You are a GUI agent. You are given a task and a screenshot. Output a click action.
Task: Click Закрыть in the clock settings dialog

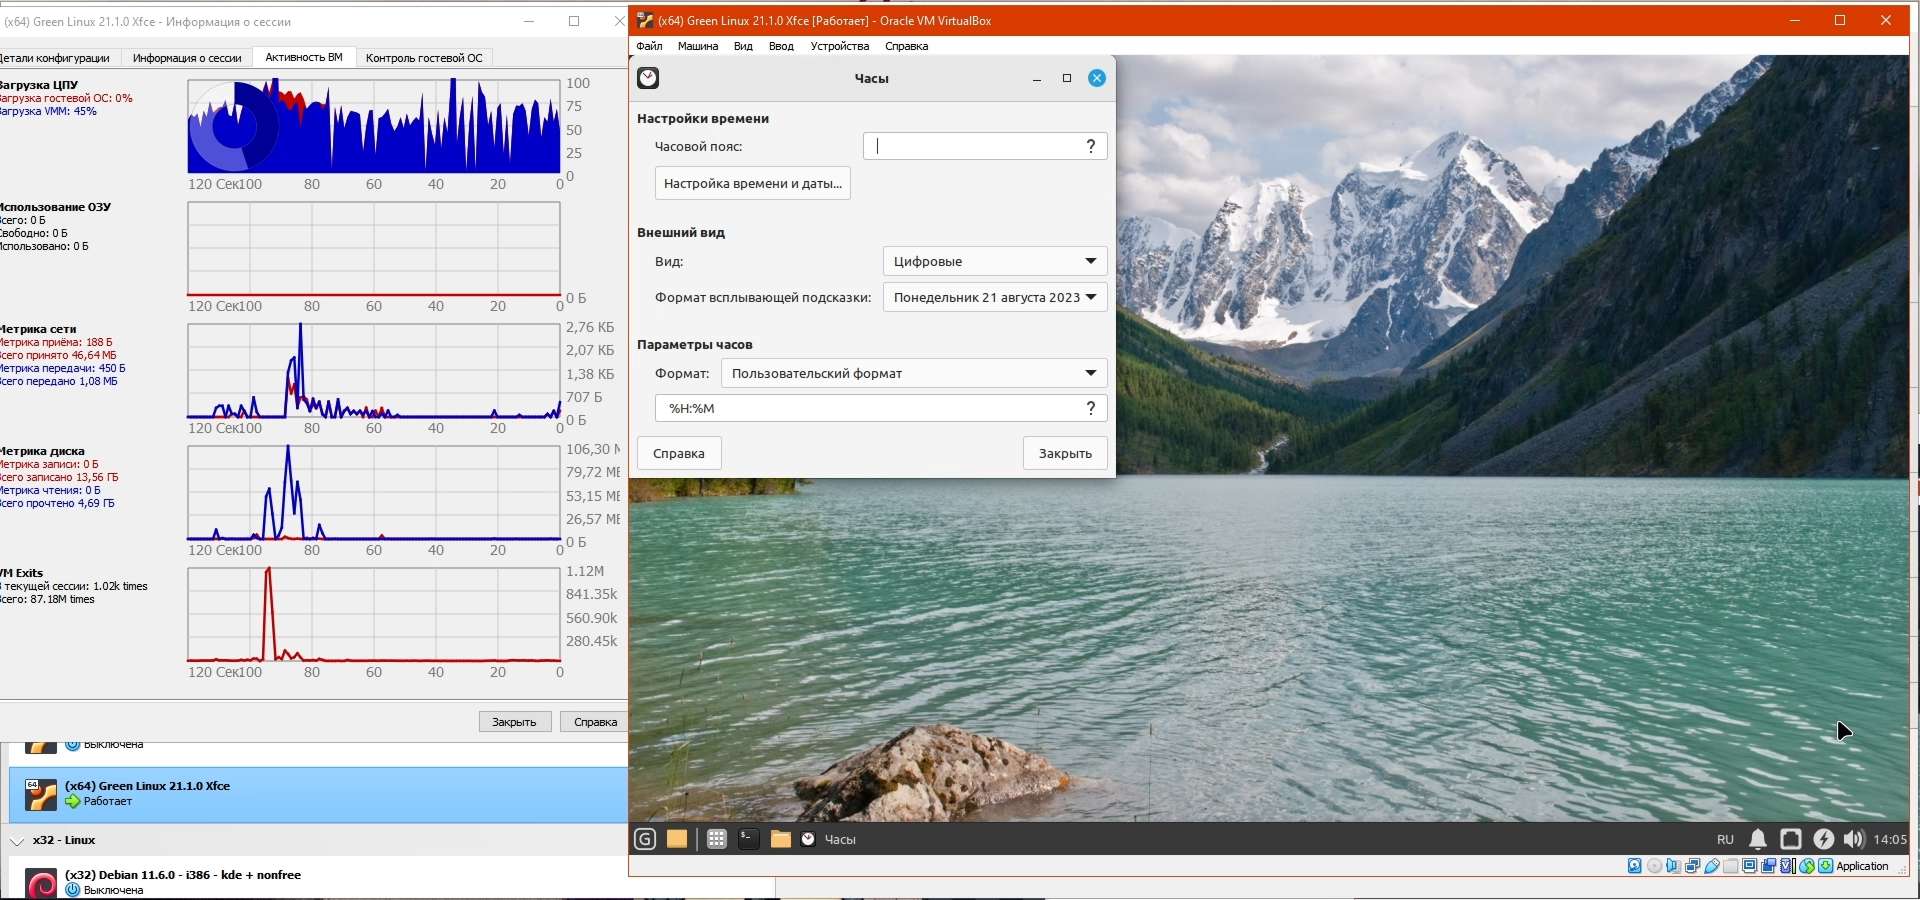pyautogui.click(x=1064, y=453)
